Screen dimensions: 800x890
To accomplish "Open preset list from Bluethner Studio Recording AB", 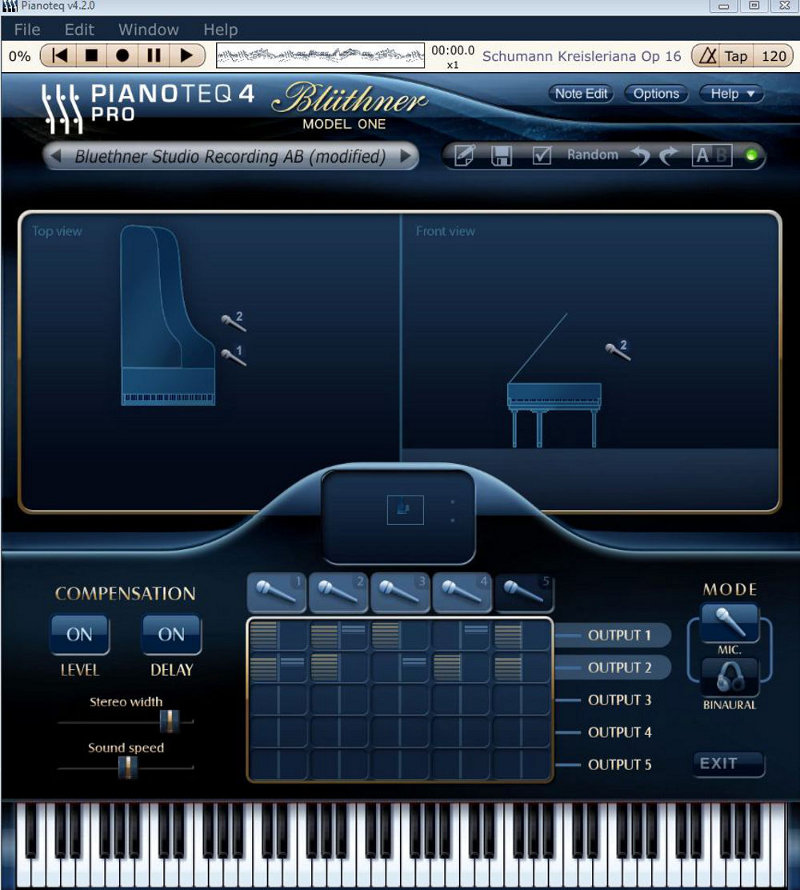I will (230, 156).
